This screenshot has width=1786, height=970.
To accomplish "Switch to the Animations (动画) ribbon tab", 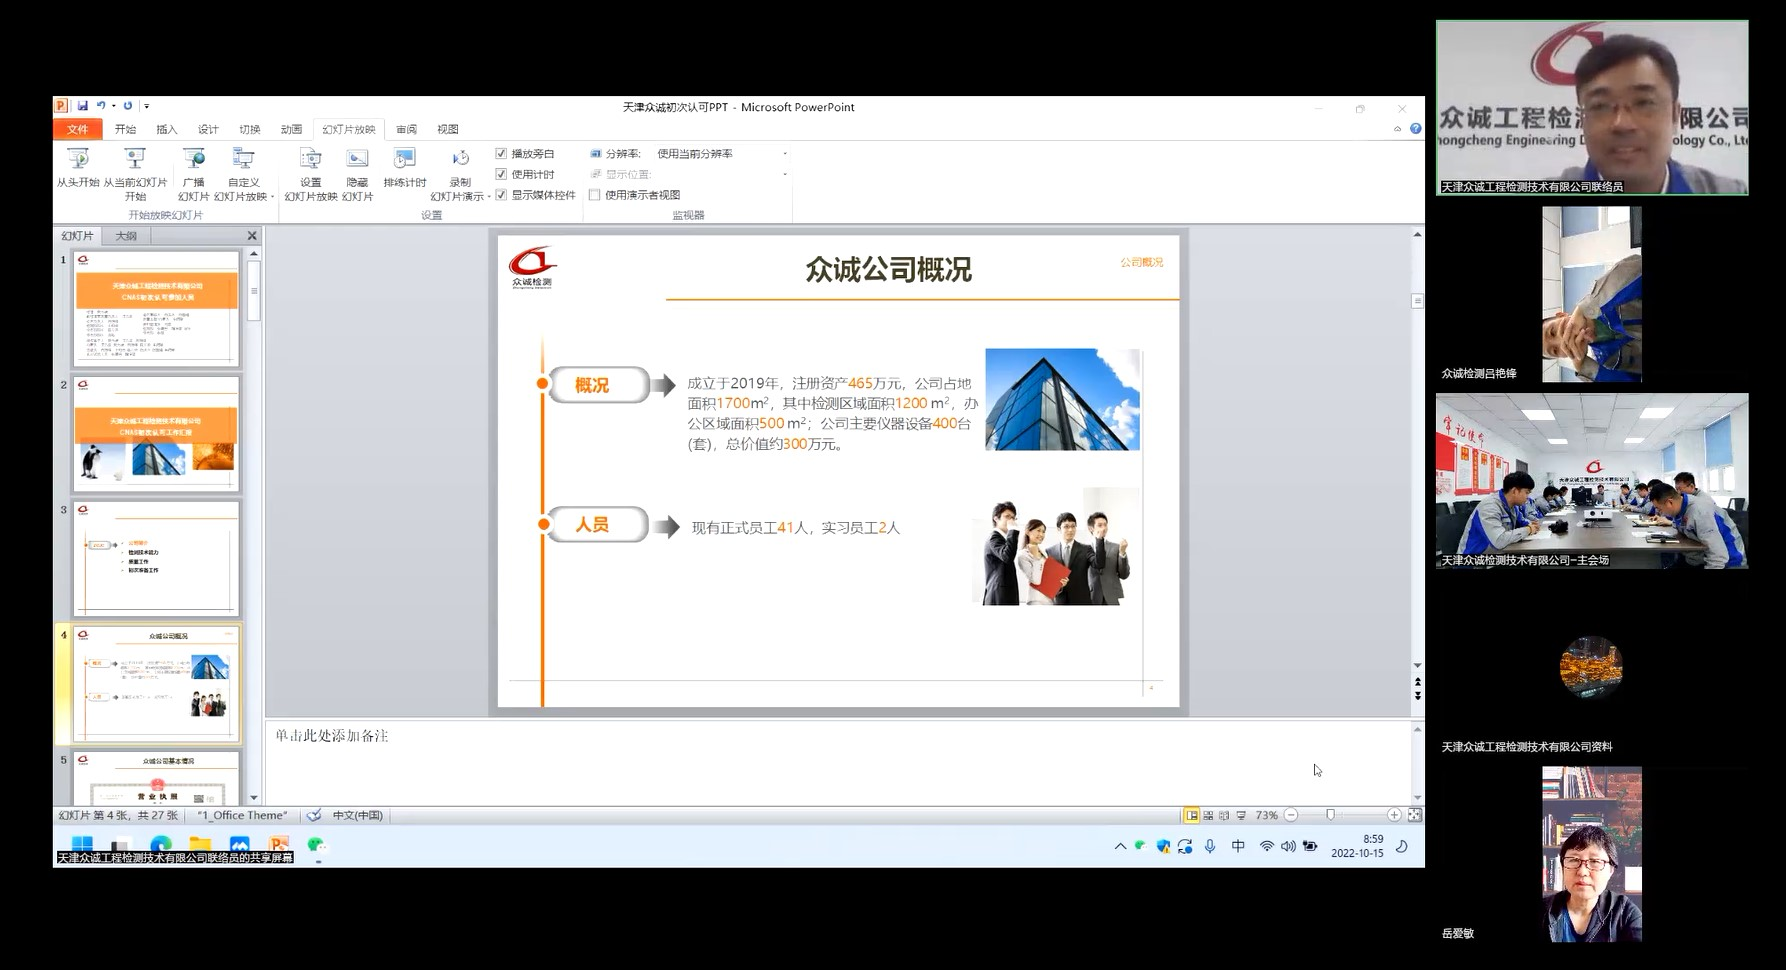I will pyautogui.click(x=291, y=129).
